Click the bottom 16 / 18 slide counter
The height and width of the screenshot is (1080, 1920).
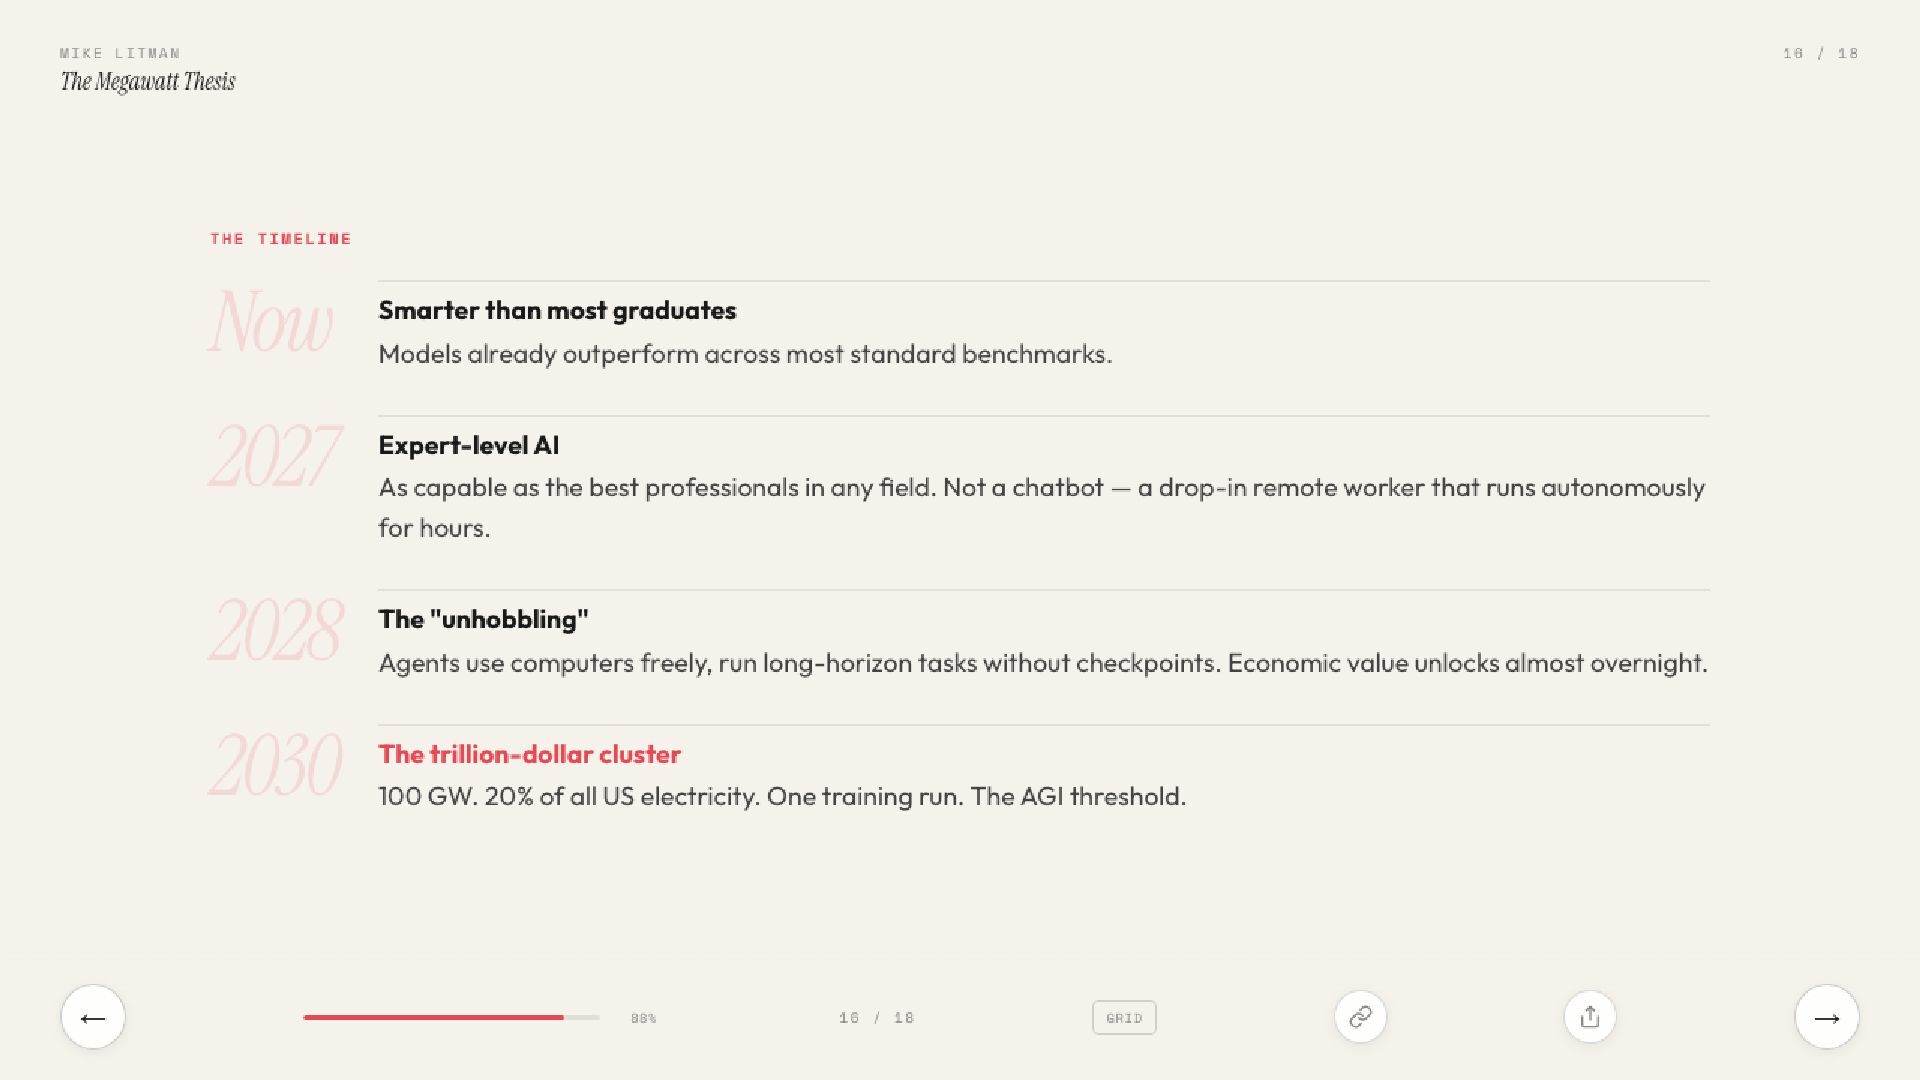(x=876, y=1018)
